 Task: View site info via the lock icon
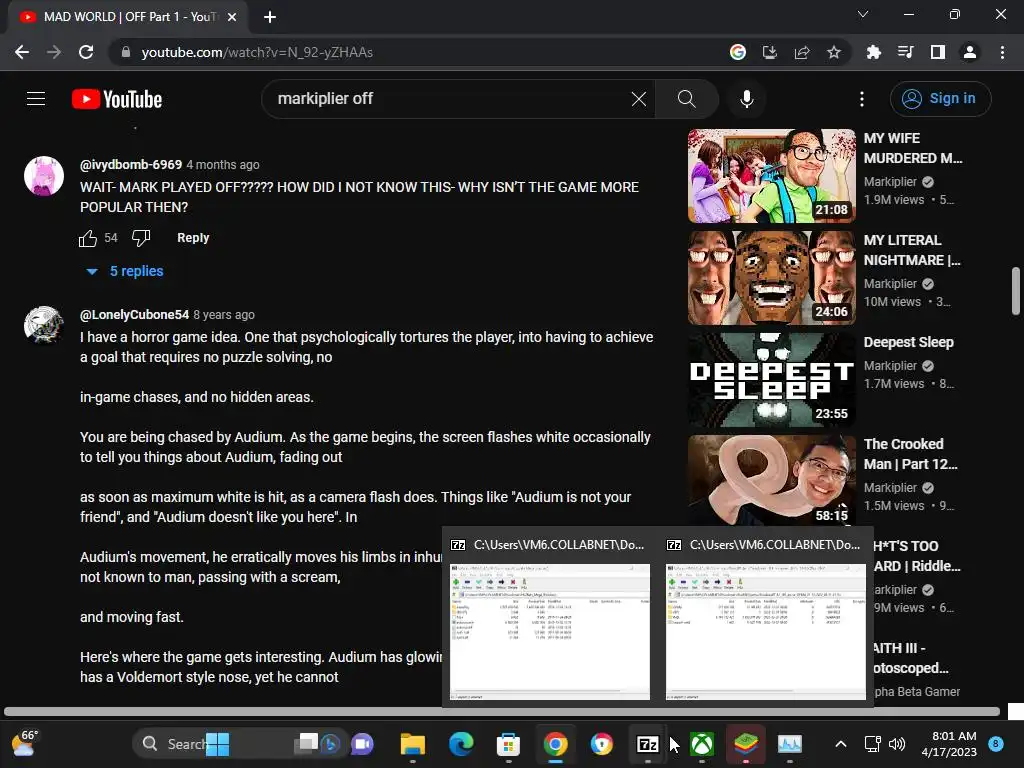coord(126,52)
